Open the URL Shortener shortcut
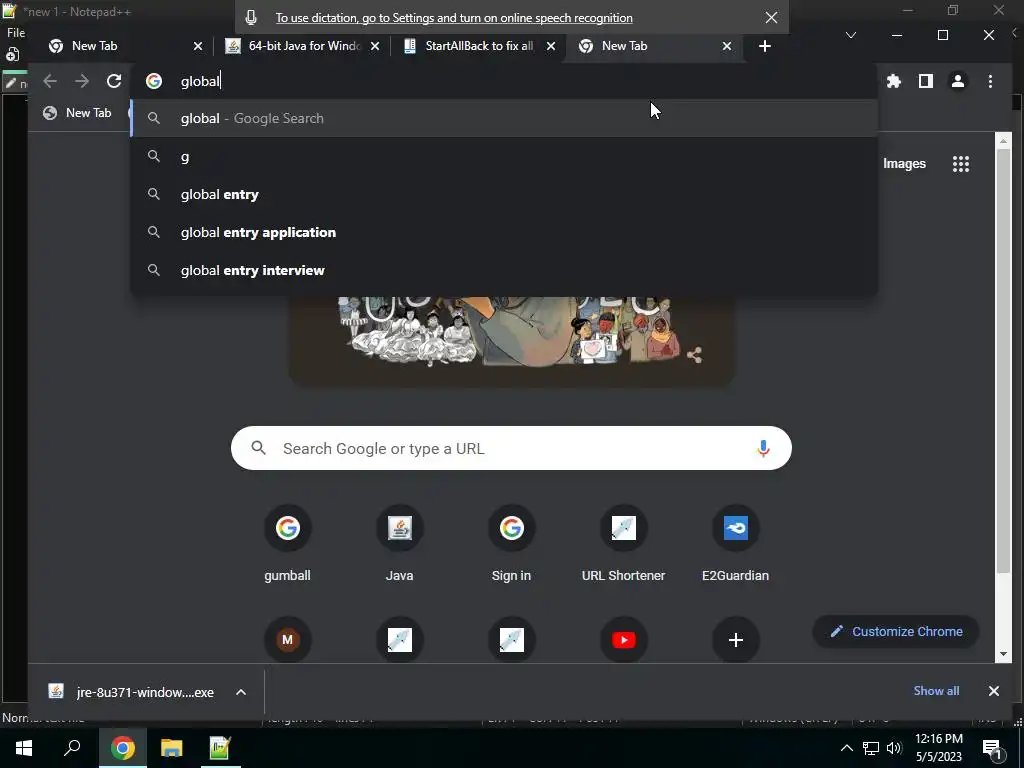This screenshot has width=1024, height=768. click(x=623, y=543)
